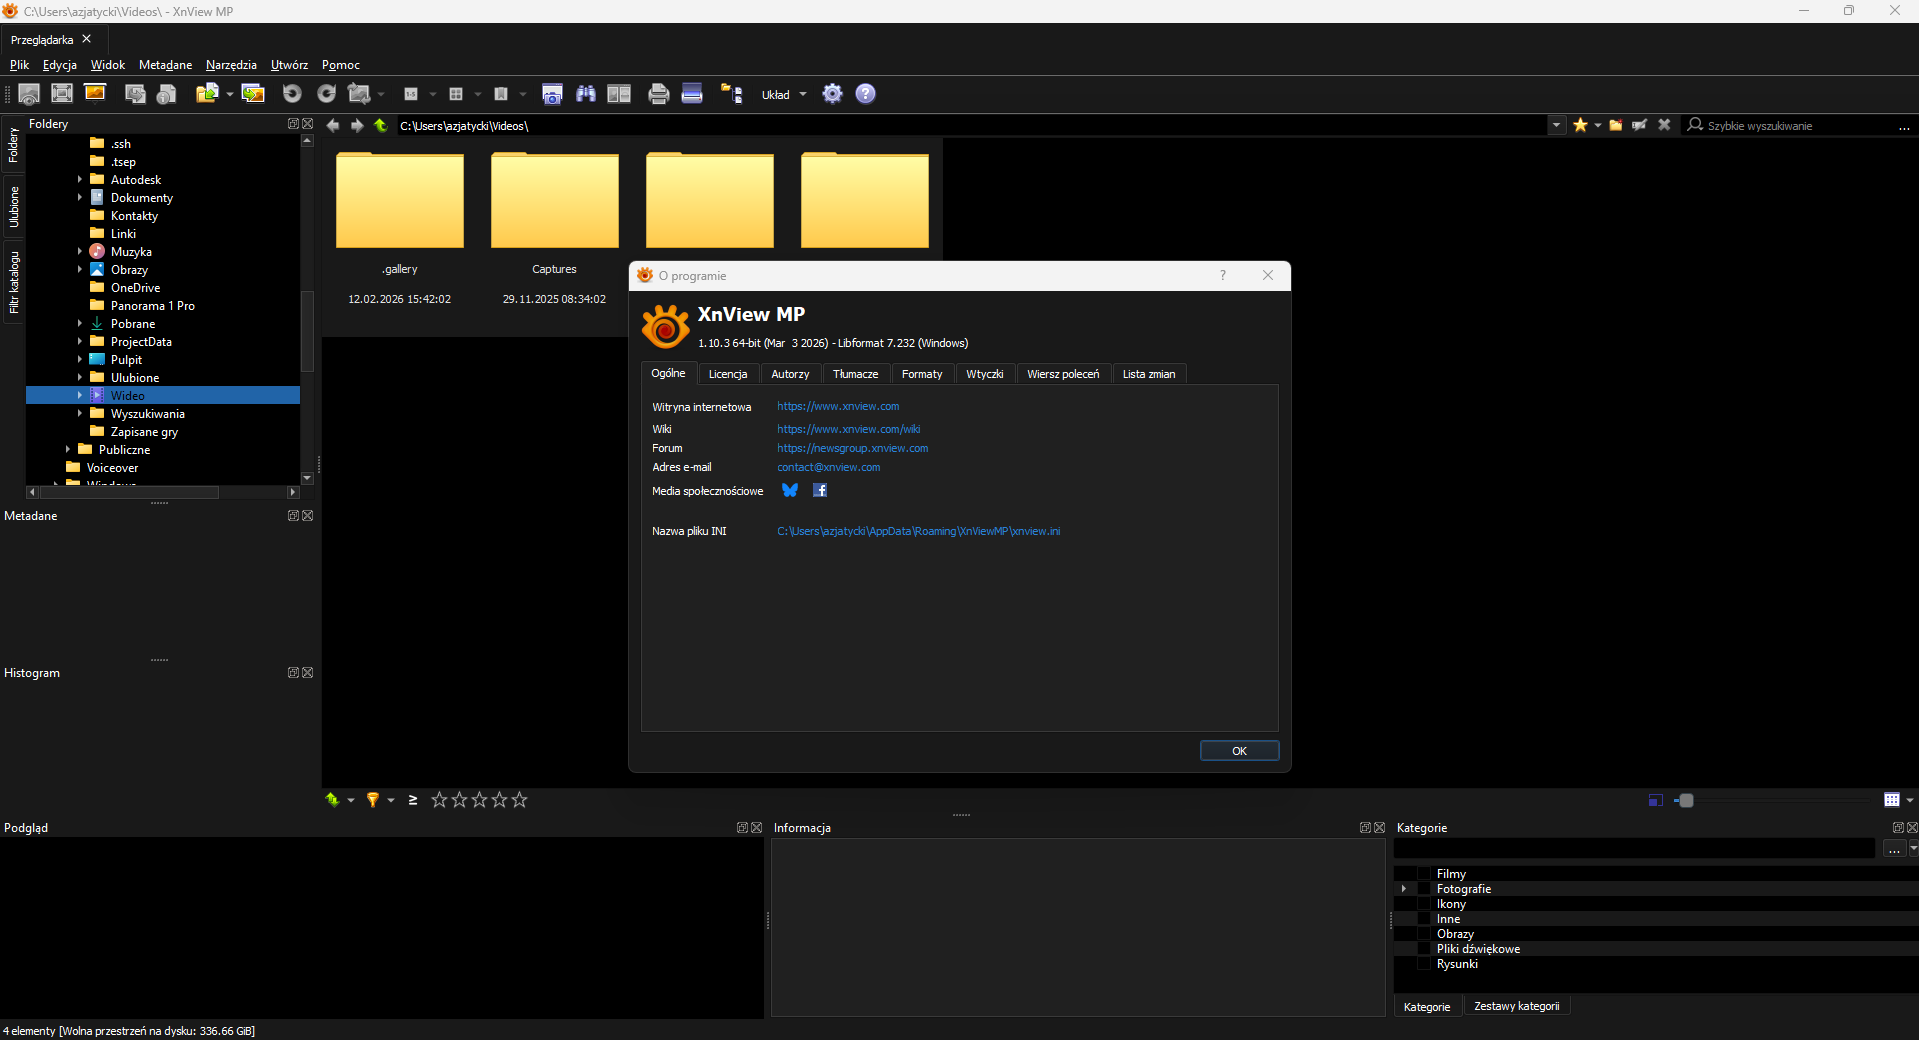Click the blue Help question mark icon
The width and height of the screenshot is (1919, 1040).
click(866, 94)
